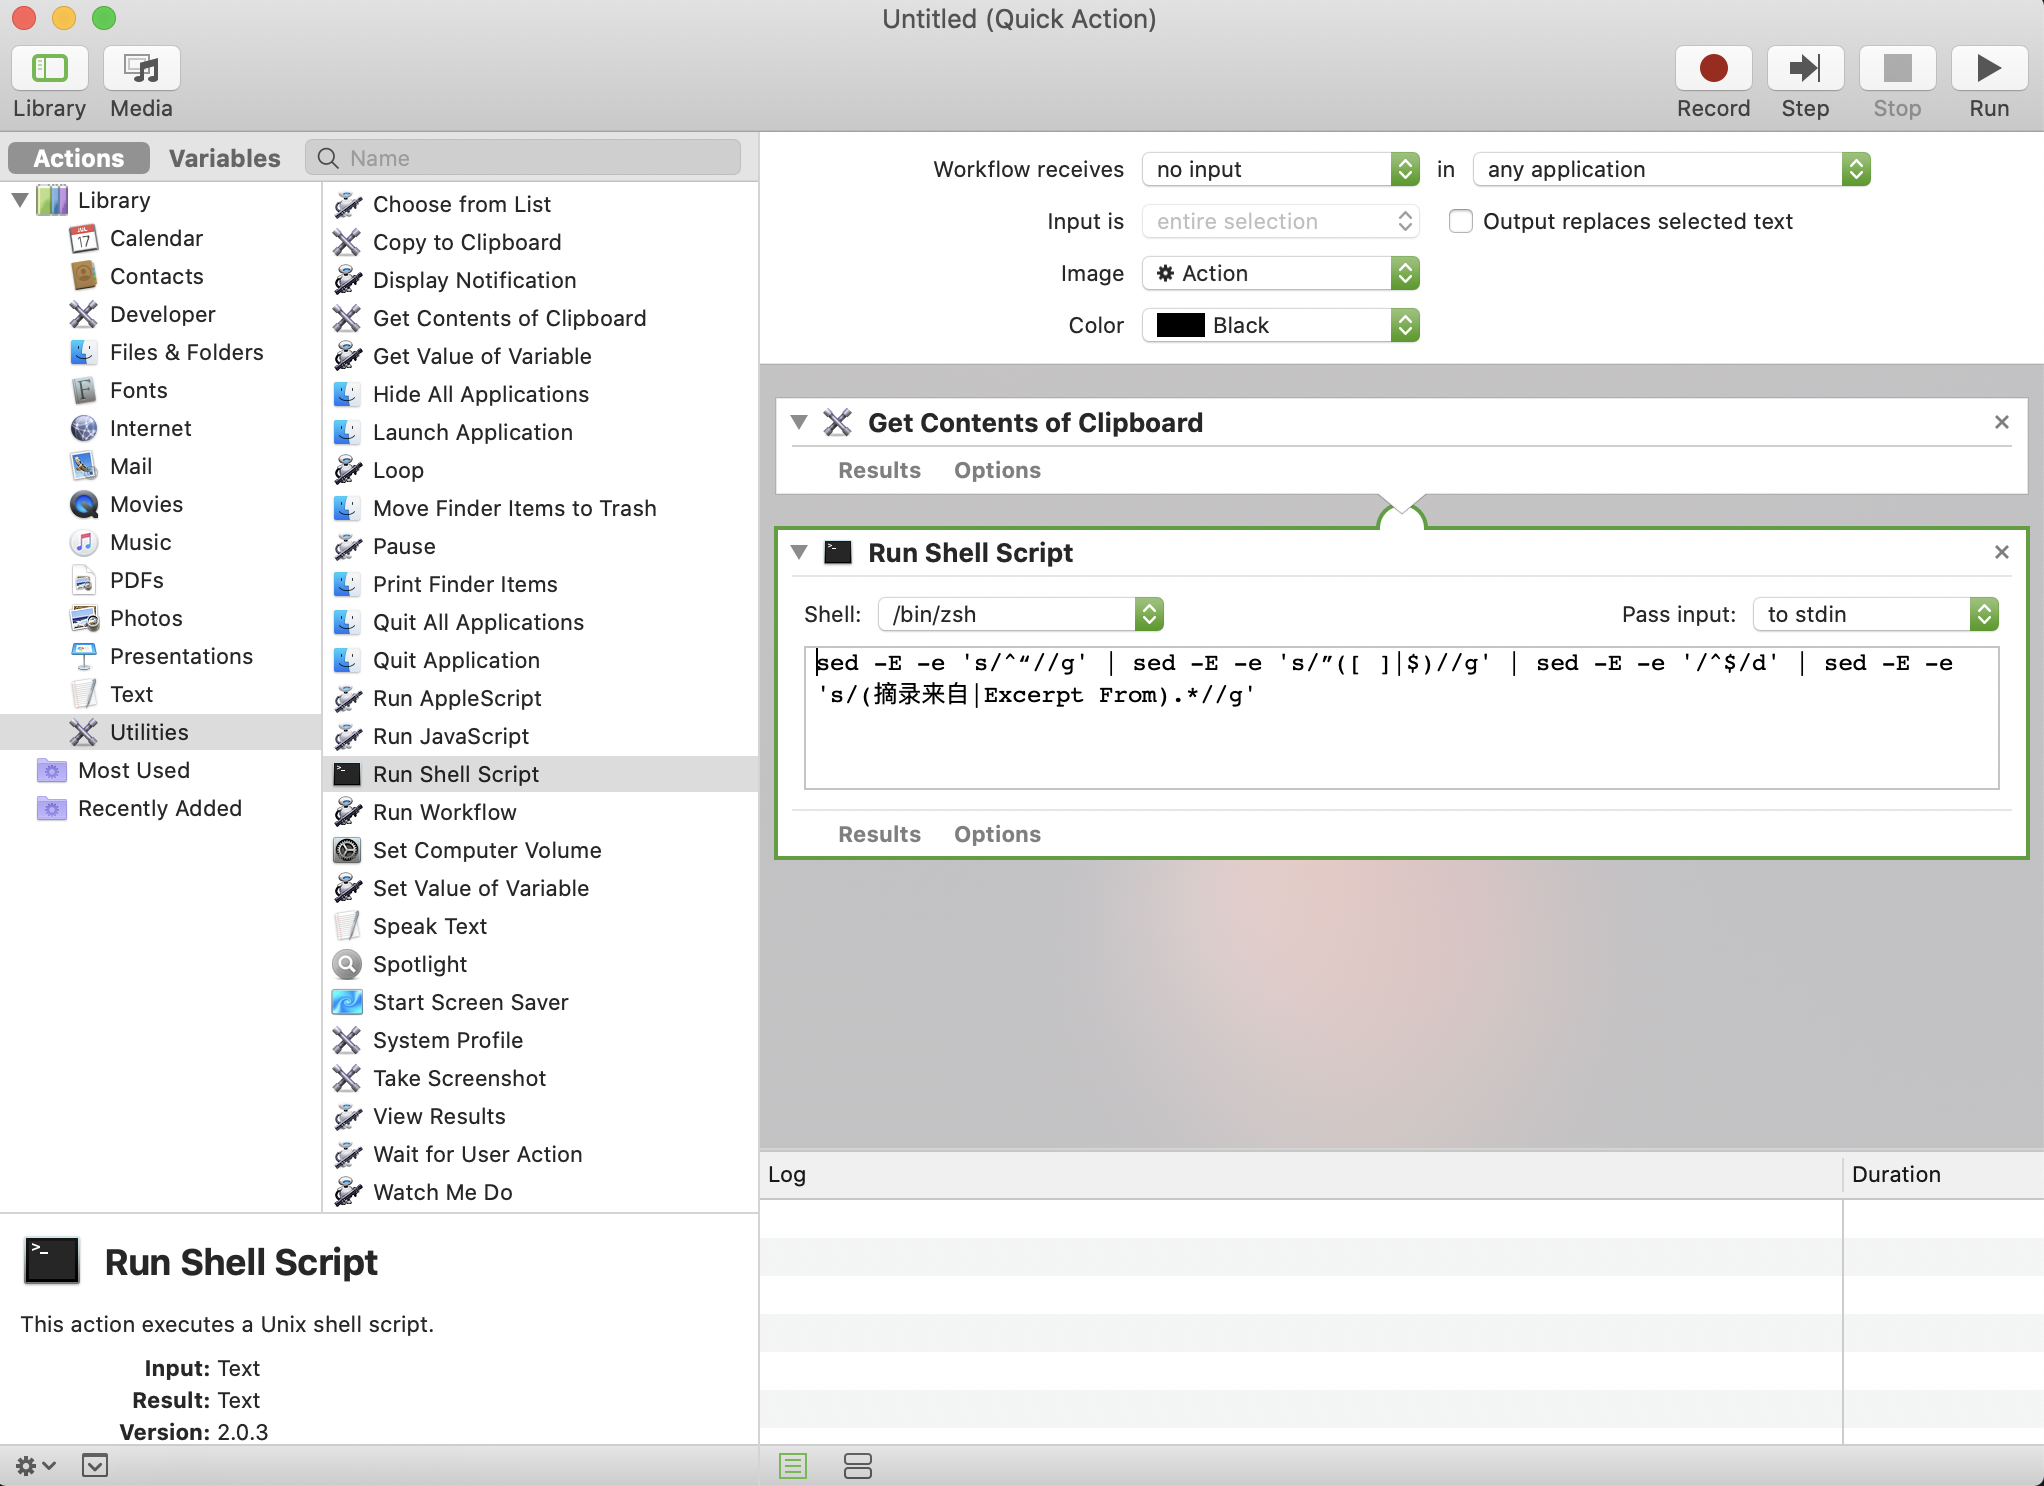This screenshot has width=2044, height=1486.
Task: Enable Output replaces selected text checkbox
Action: [1461, 221]
